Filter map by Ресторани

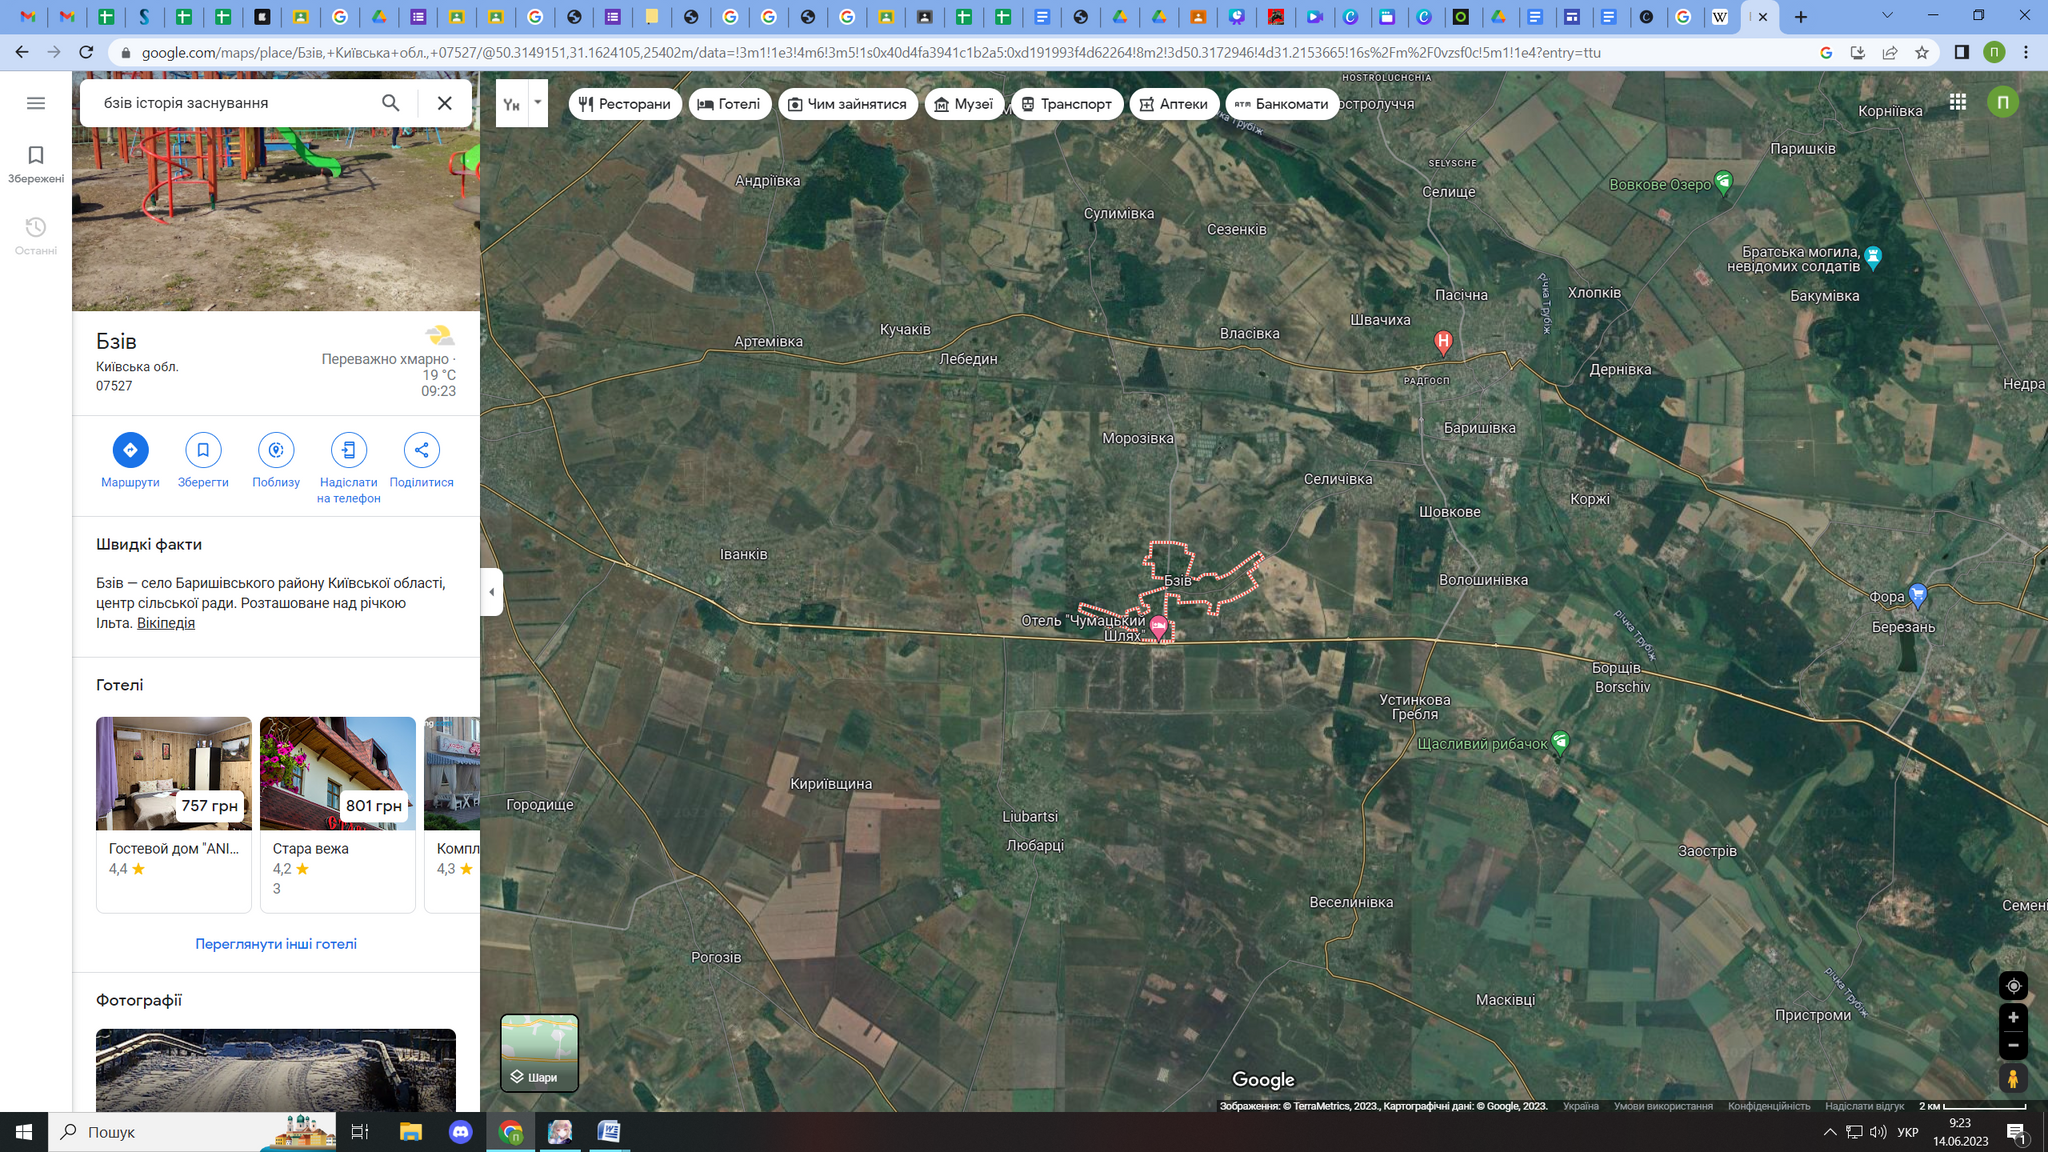625,104
